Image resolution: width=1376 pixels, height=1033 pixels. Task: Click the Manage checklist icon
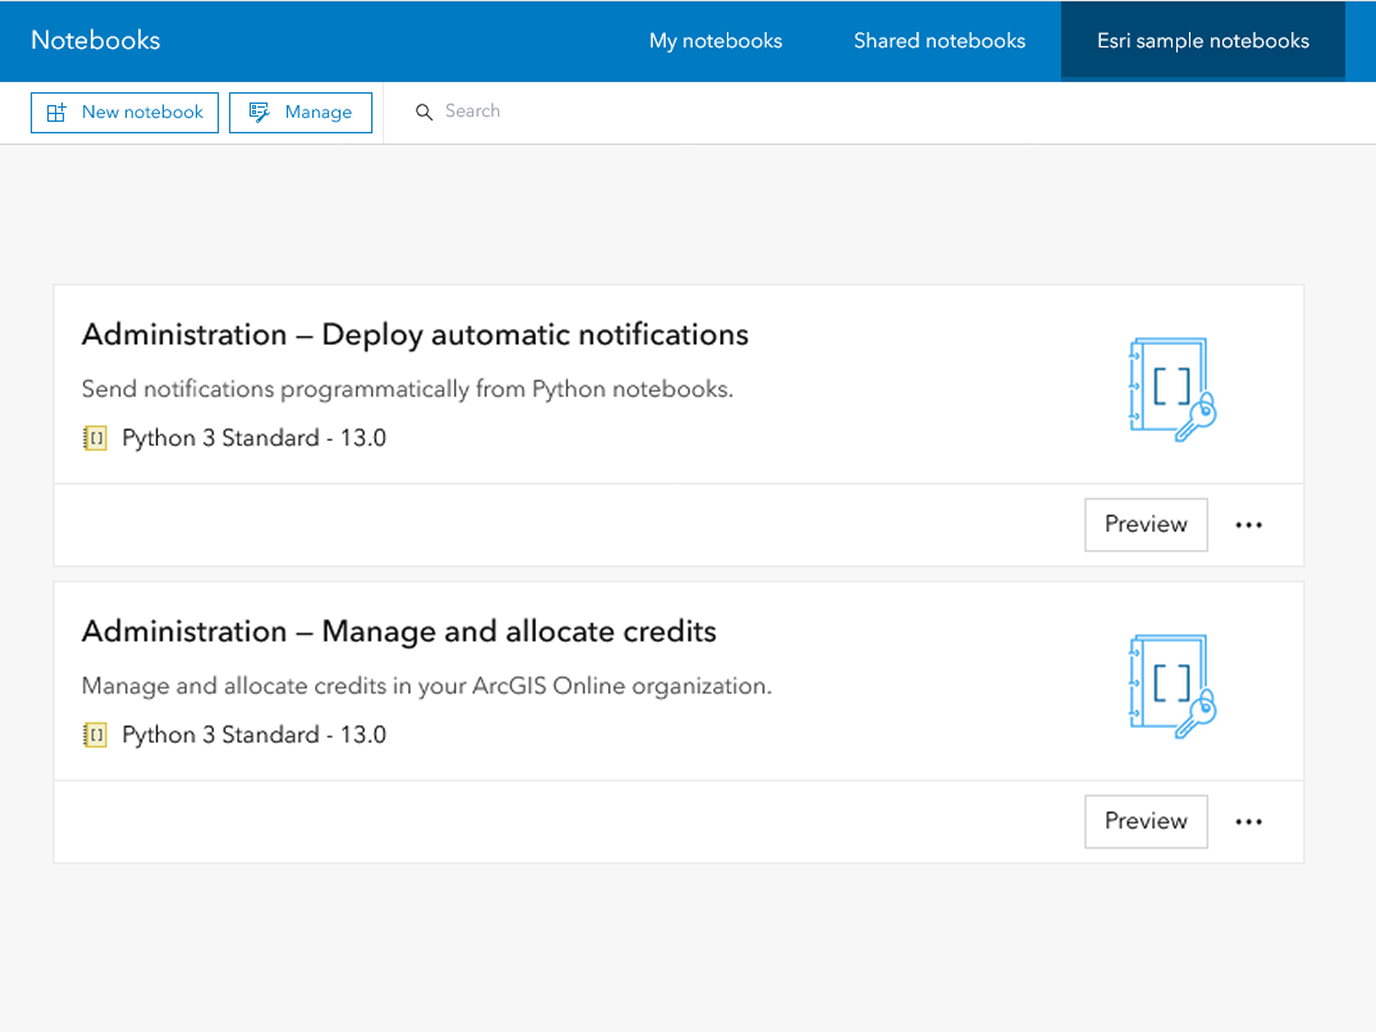(259, 112)
